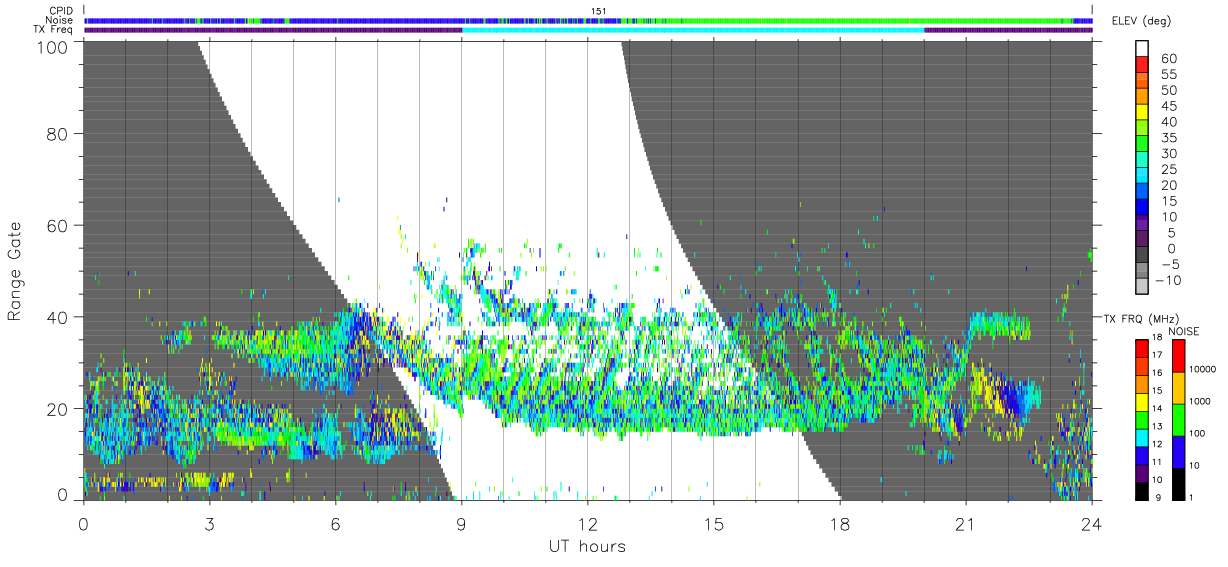The image size is (1228, 567).
Task: Click the 16 label on TX FRQ legend
Action: click(1159, 373)
